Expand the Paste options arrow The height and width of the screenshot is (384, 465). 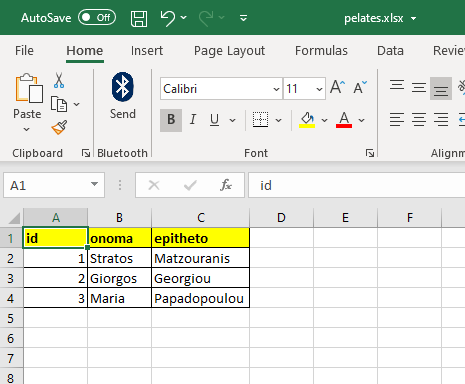click(x=27, y=129)
